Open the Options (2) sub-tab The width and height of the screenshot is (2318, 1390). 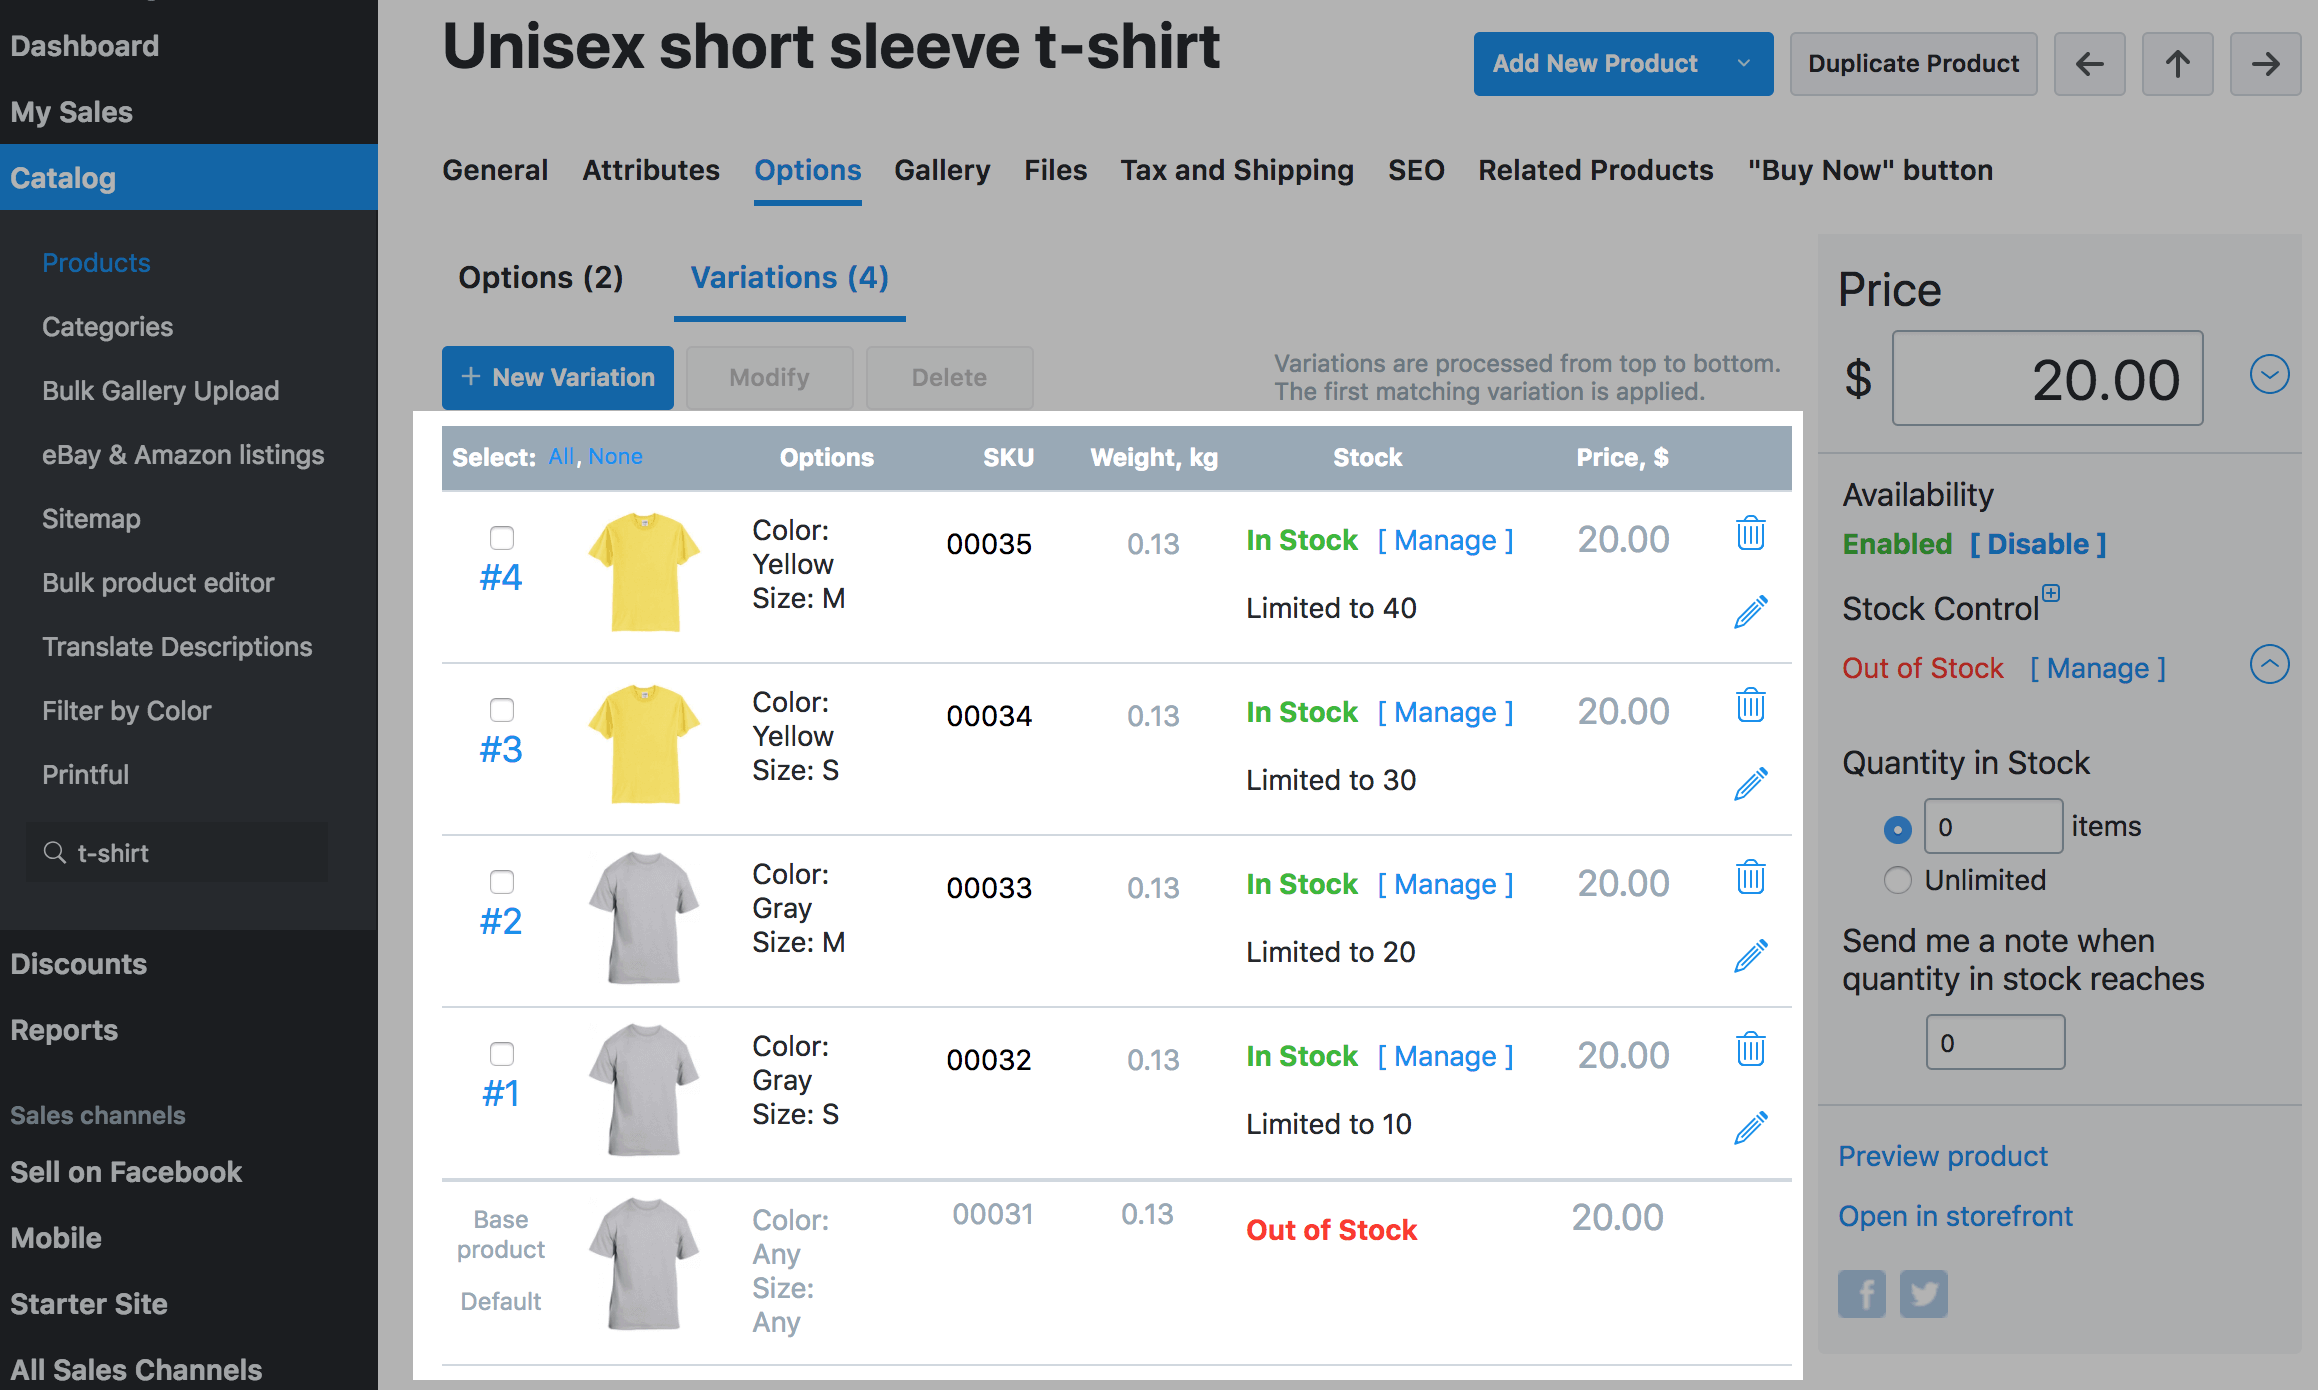541,278
